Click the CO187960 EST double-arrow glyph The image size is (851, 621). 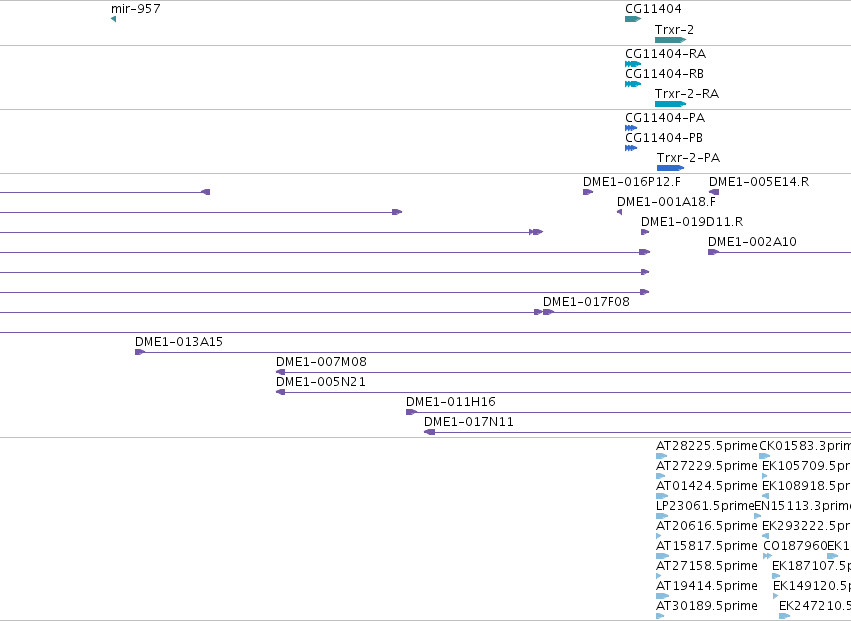click(x=767, y=556)
